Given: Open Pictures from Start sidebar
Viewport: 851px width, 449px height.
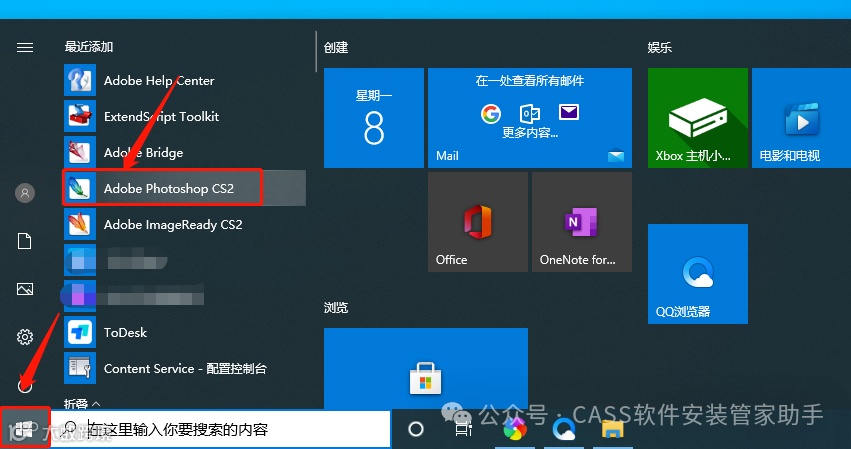Looking at the screenshot, I should pos(25,289).
